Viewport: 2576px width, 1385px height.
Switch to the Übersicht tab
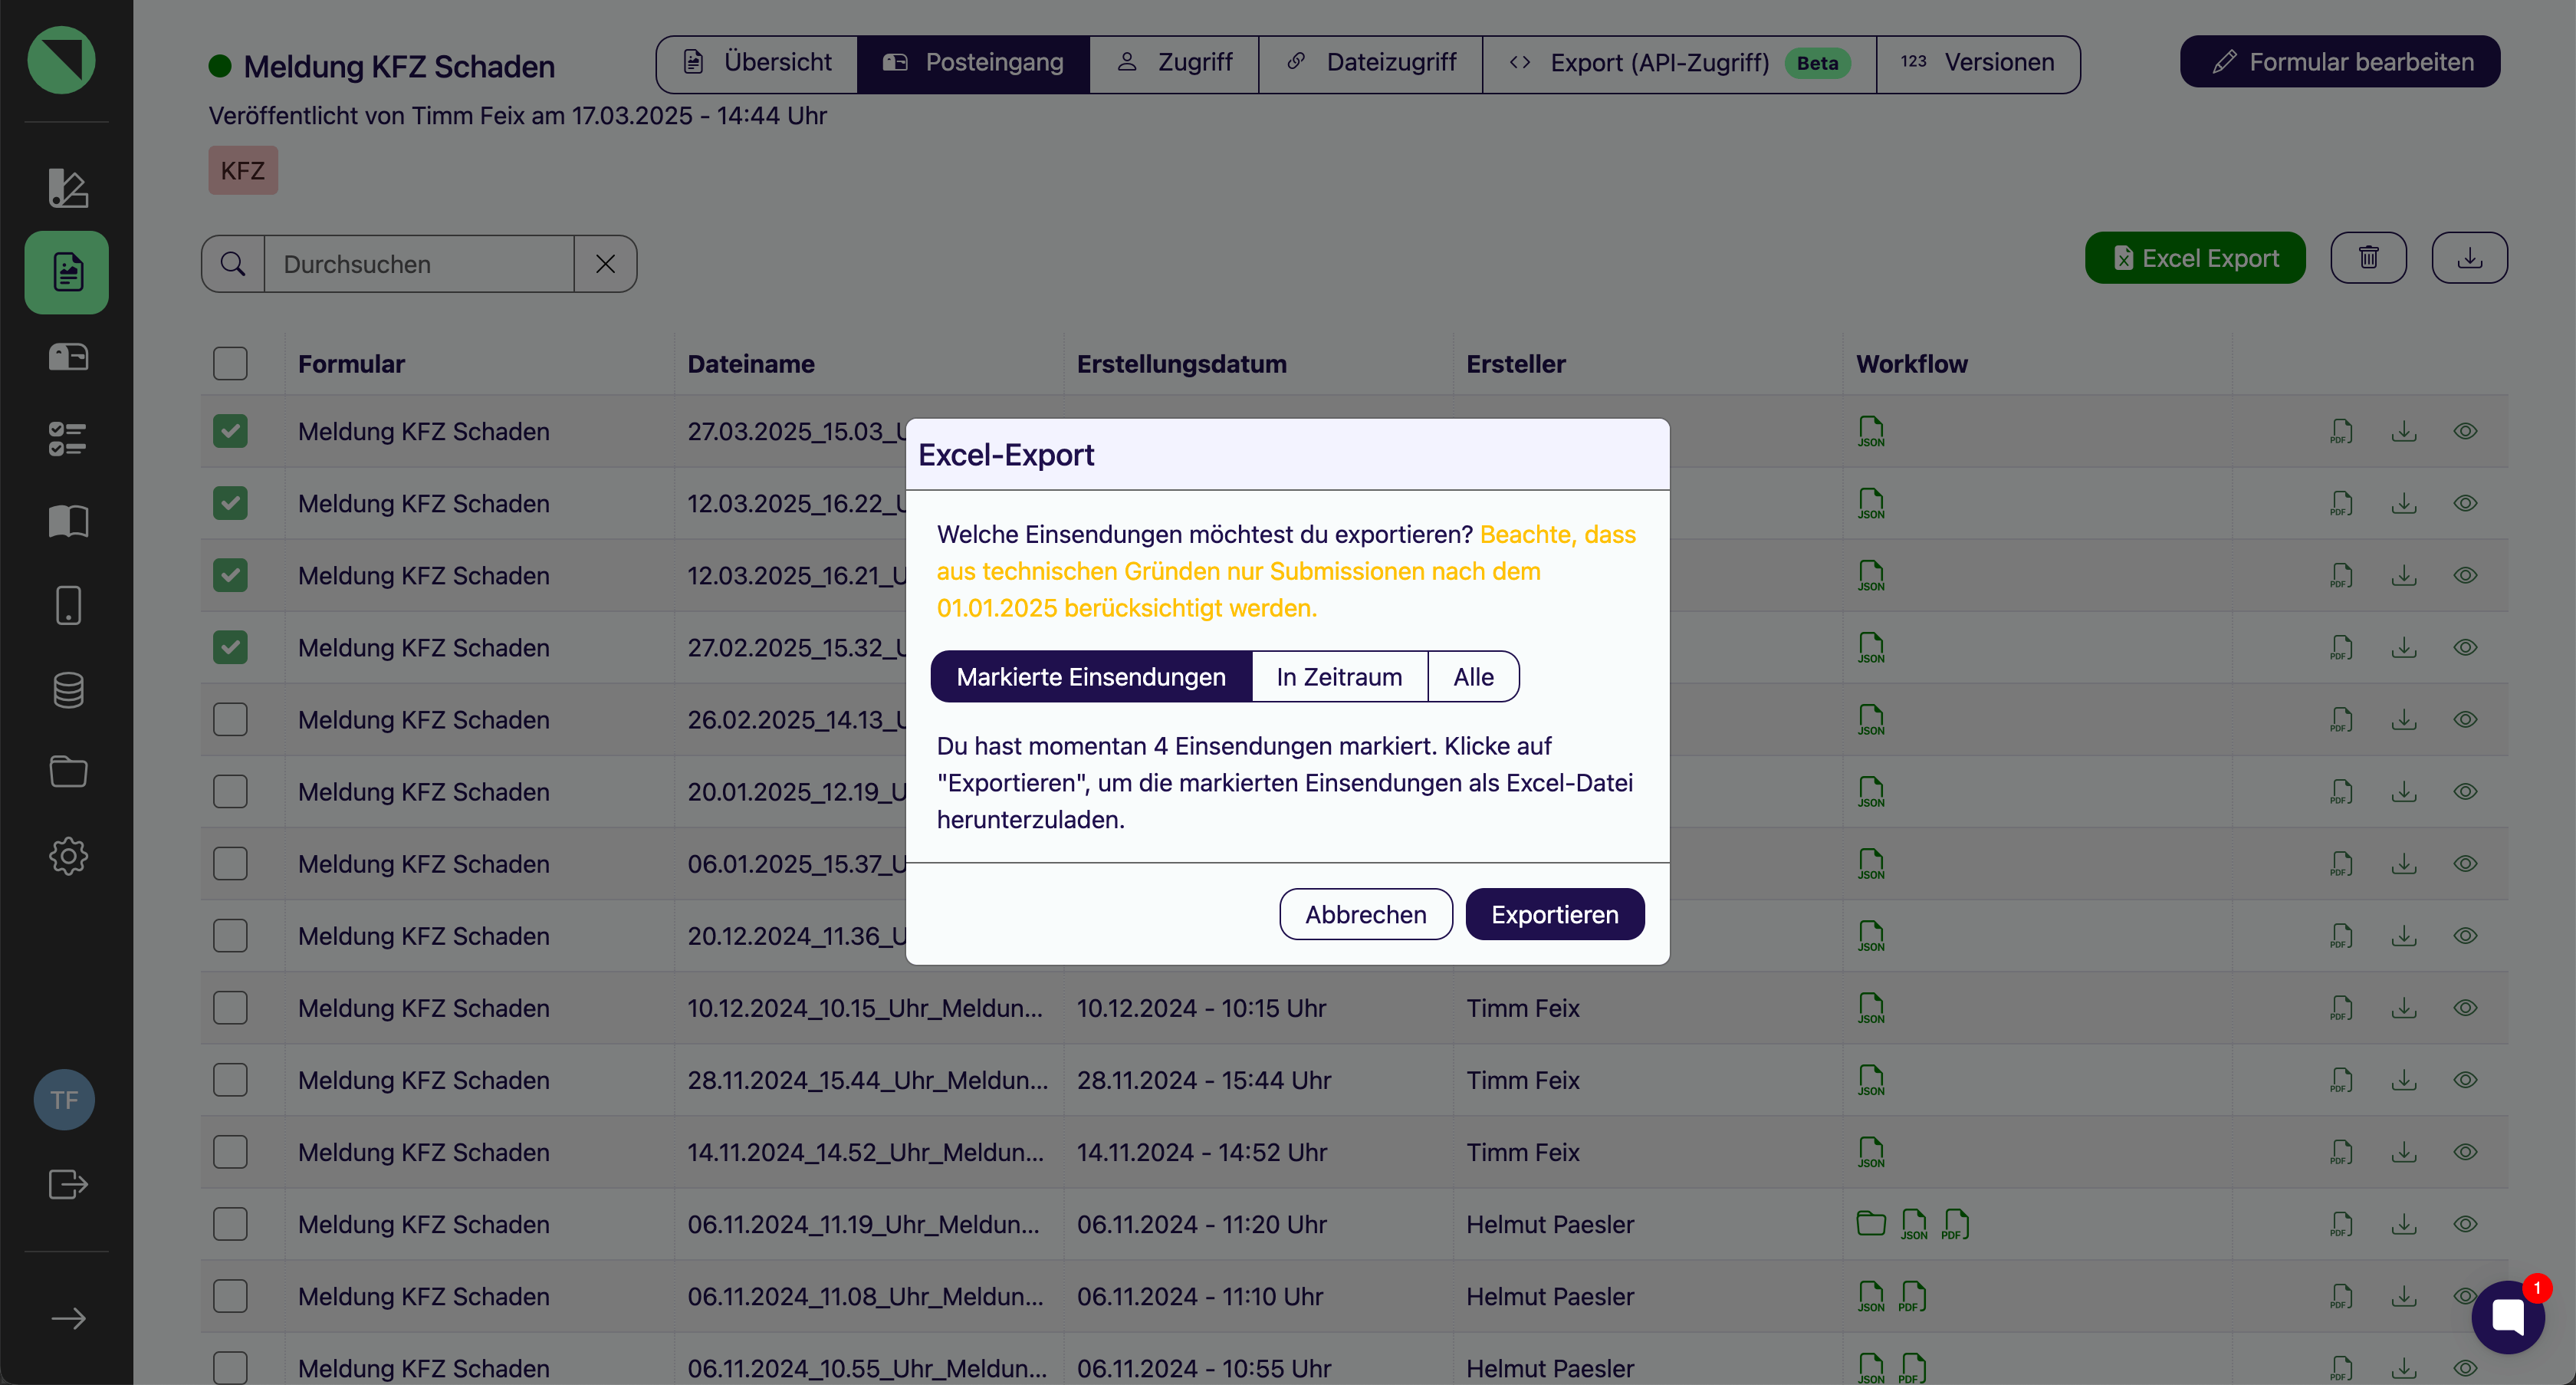[x=757, y=63]
